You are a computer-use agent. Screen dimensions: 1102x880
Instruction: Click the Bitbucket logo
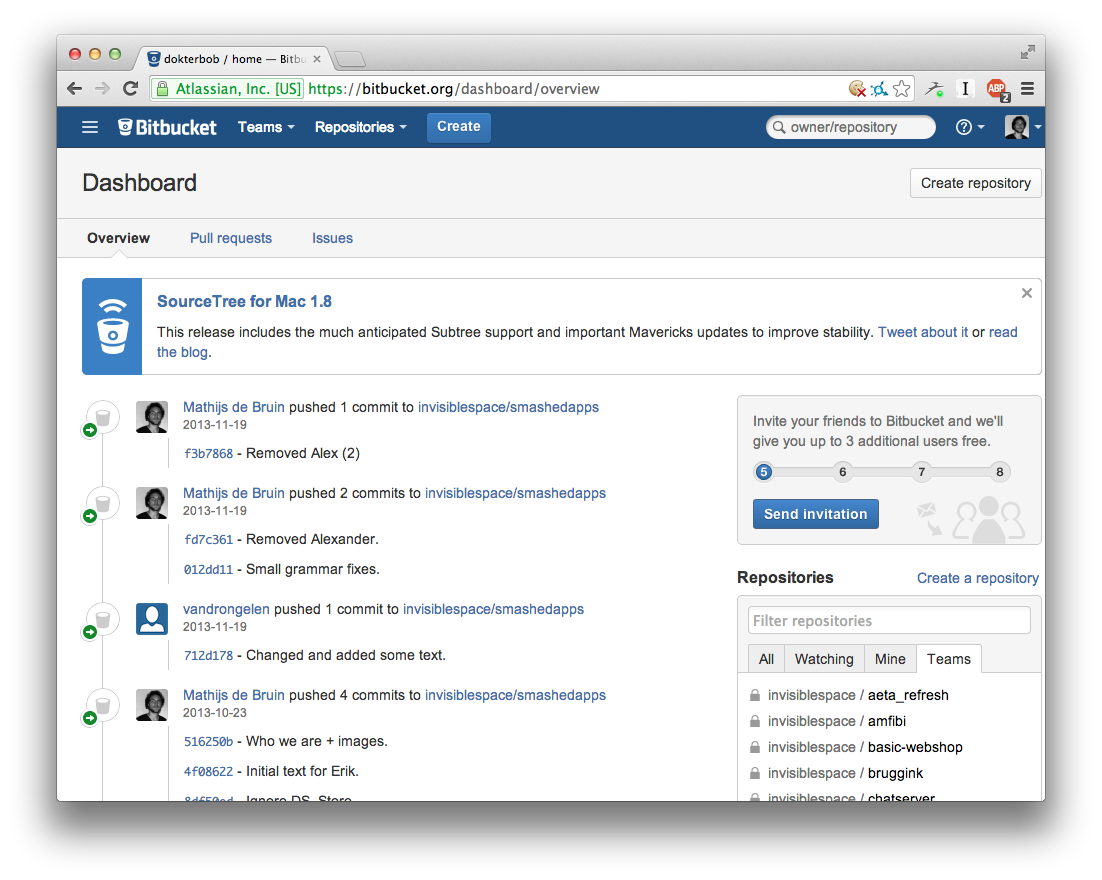pyautogui.click(x=167, y=127)
